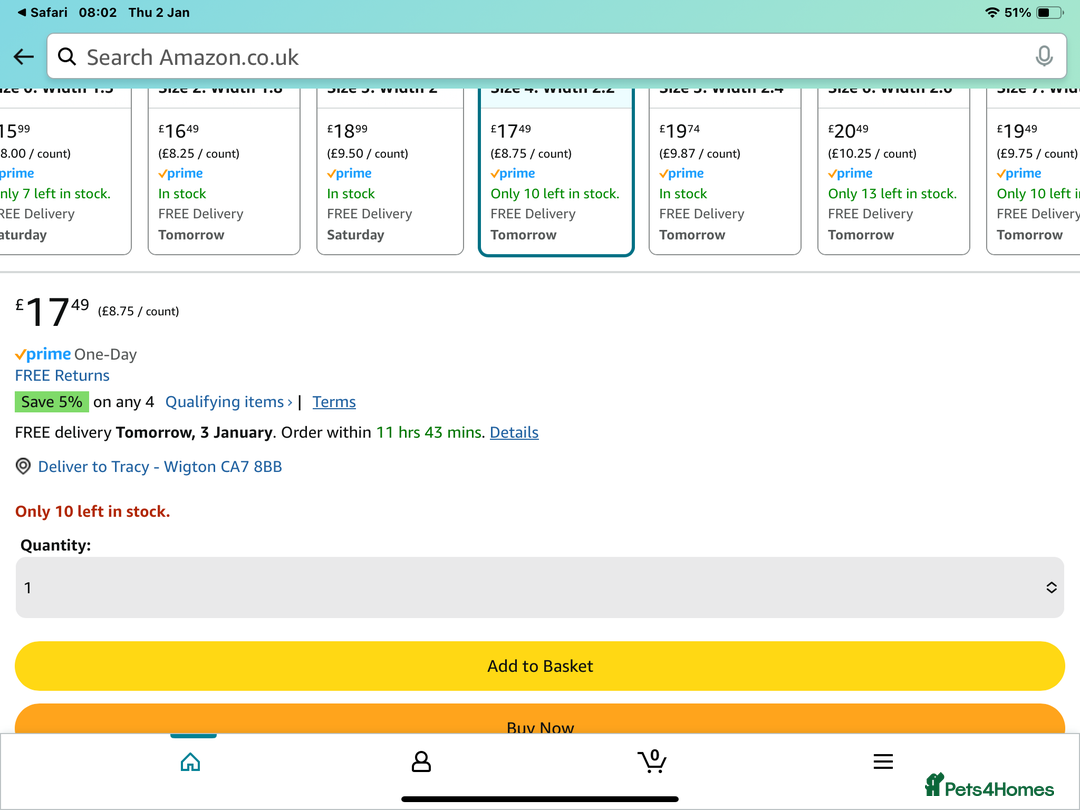Open delivery Details link
Viewport: 1080px width, 810px height.
click(x=514, y=433)
